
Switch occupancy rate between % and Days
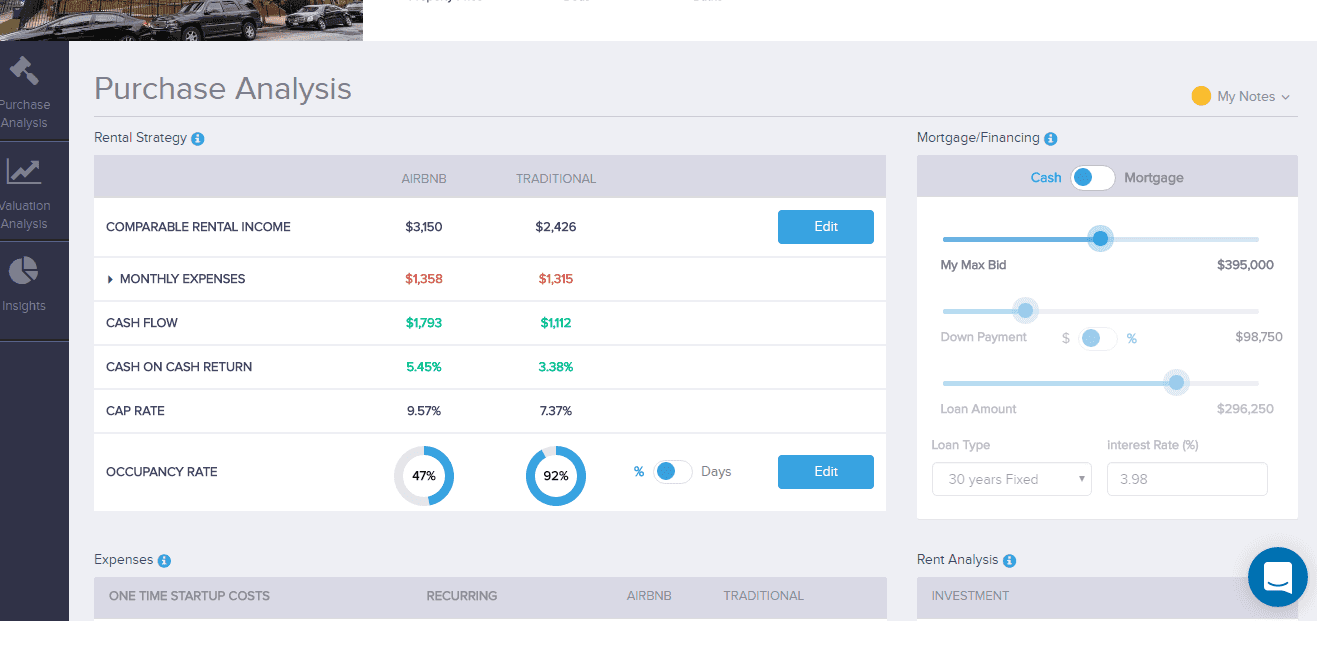(x=672, y=472)
